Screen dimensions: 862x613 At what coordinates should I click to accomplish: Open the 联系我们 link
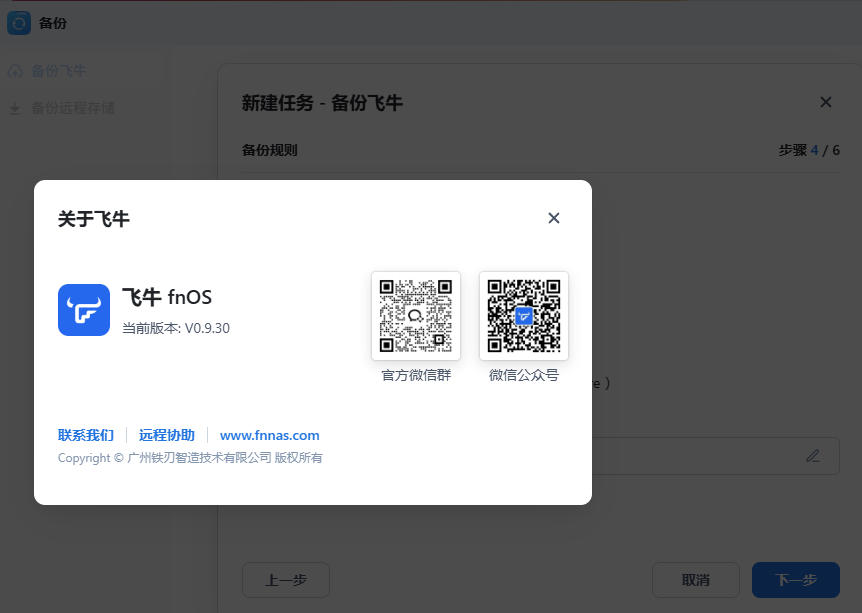(85, 435)
